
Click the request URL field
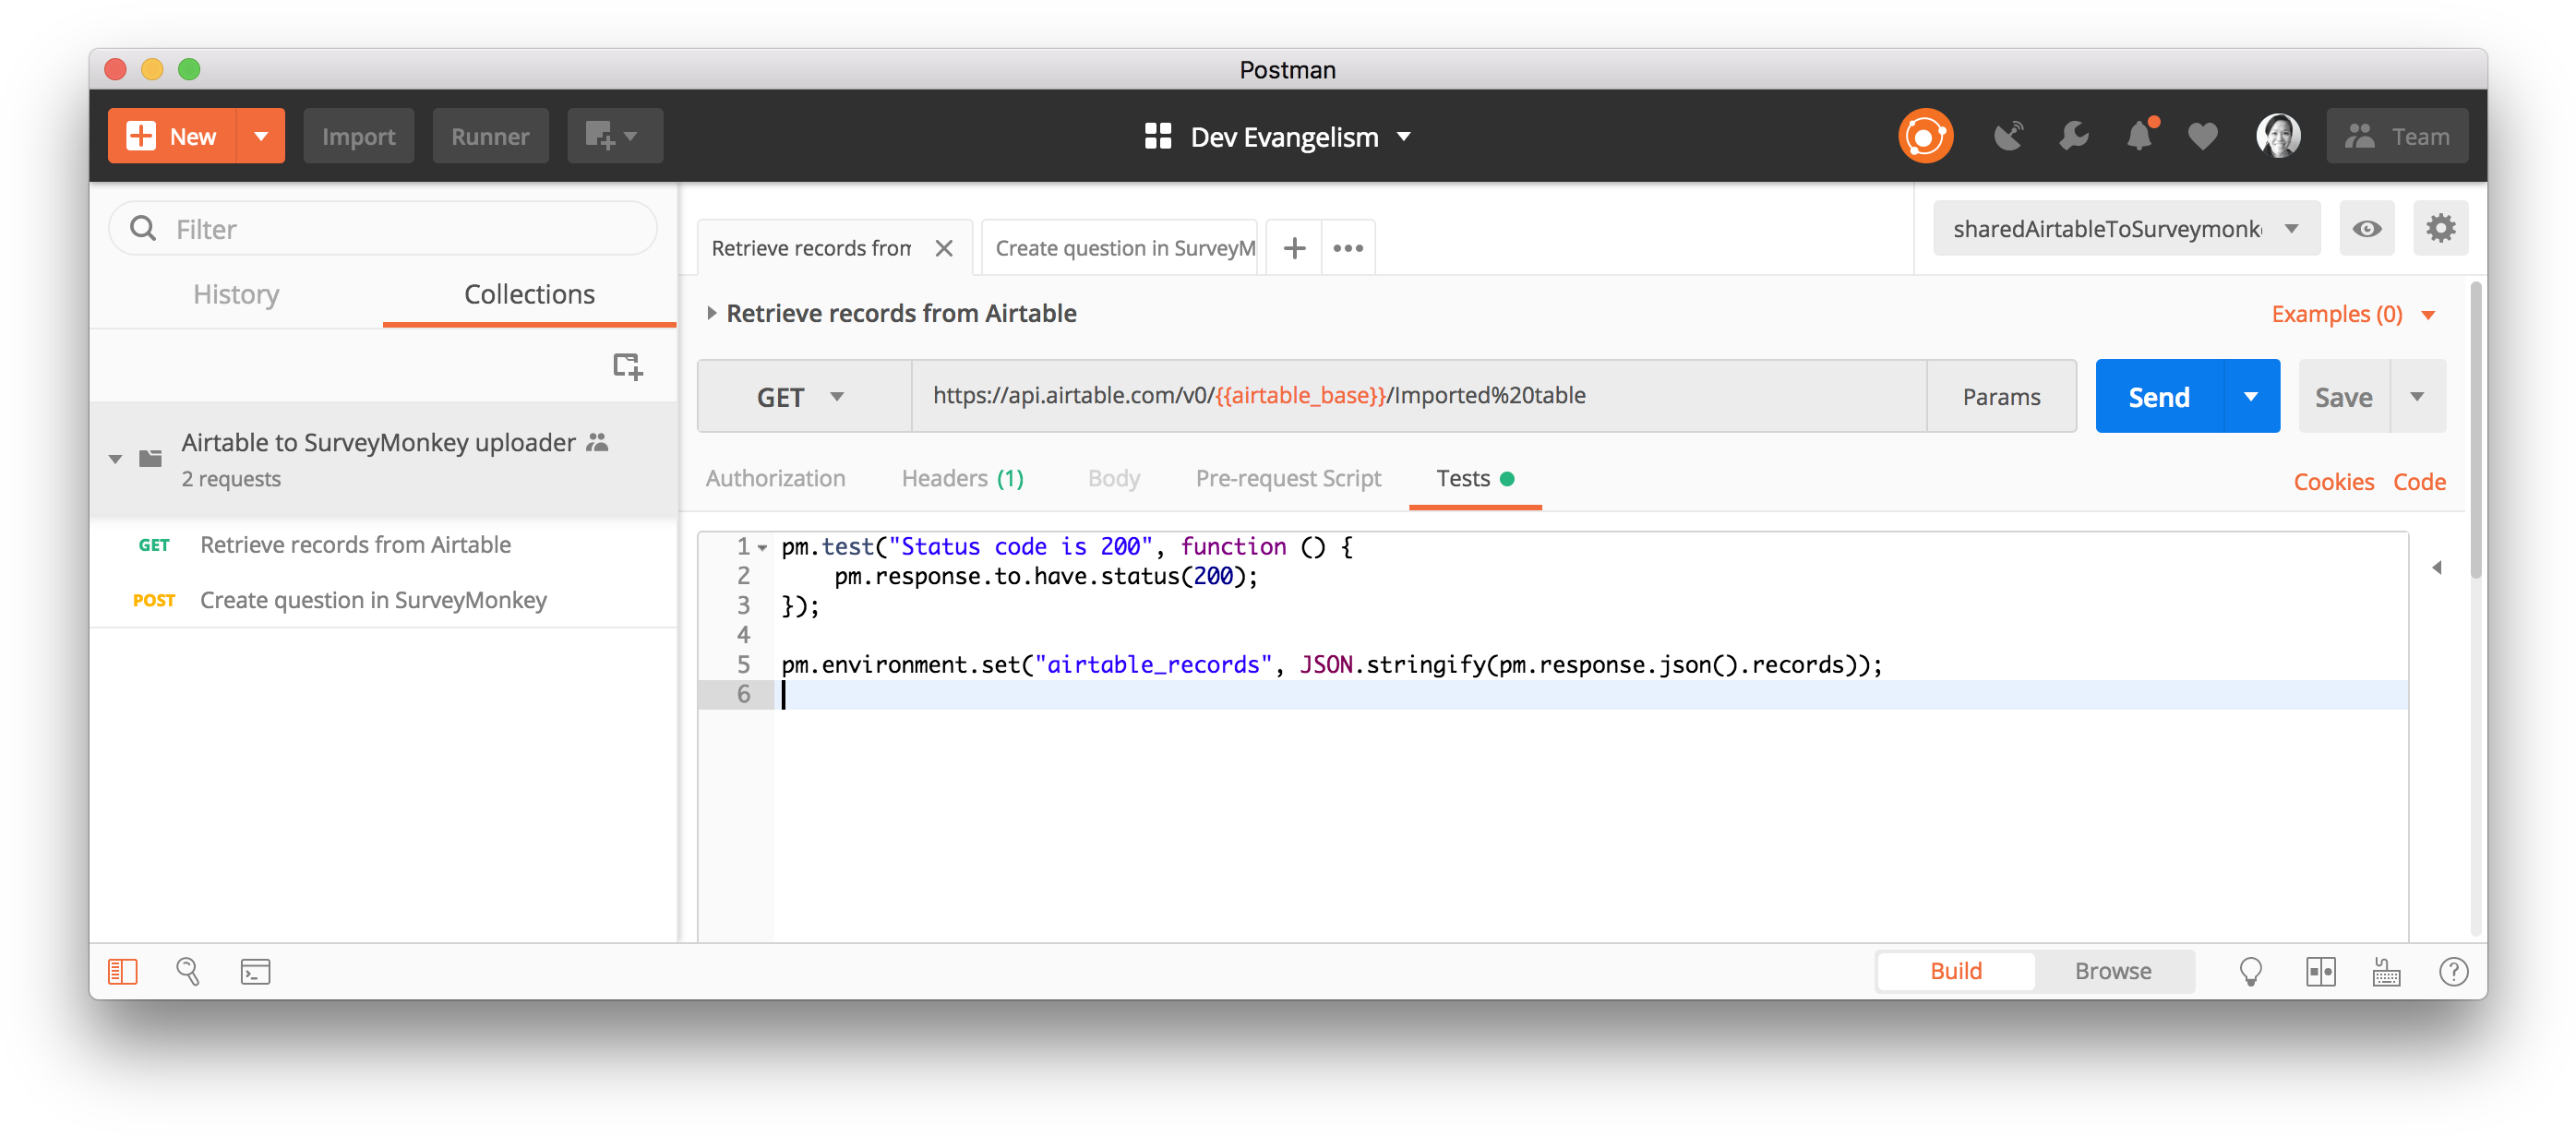[x=1419, y=396]
